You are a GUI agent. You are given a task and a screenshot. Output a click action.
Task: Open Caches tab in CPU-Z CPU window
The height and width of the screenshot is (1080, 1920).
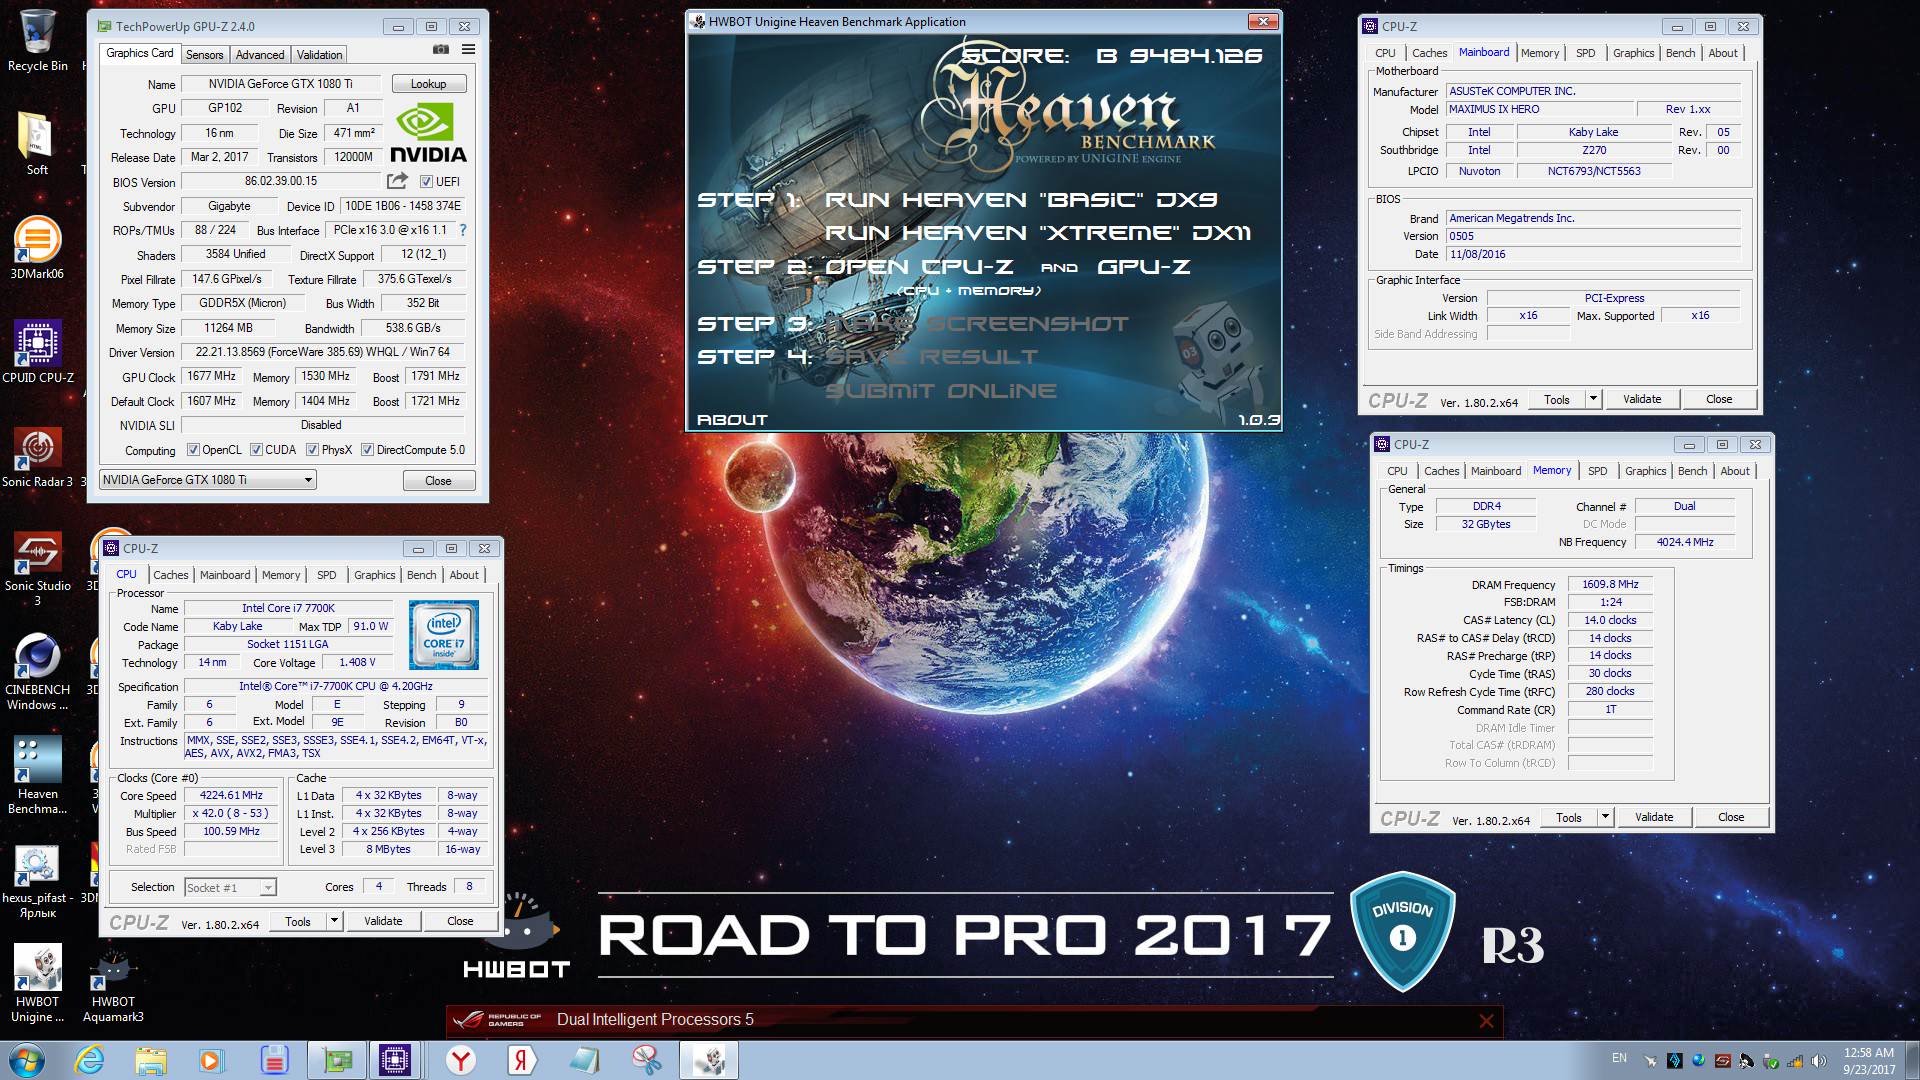(170, 575)
